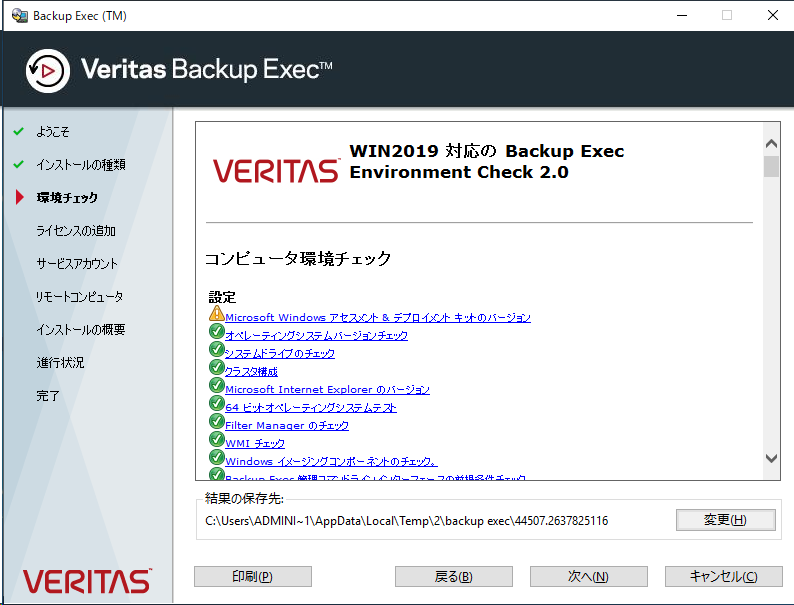
Task: Click the キャンセル(C) button
Action: (724, 577)
